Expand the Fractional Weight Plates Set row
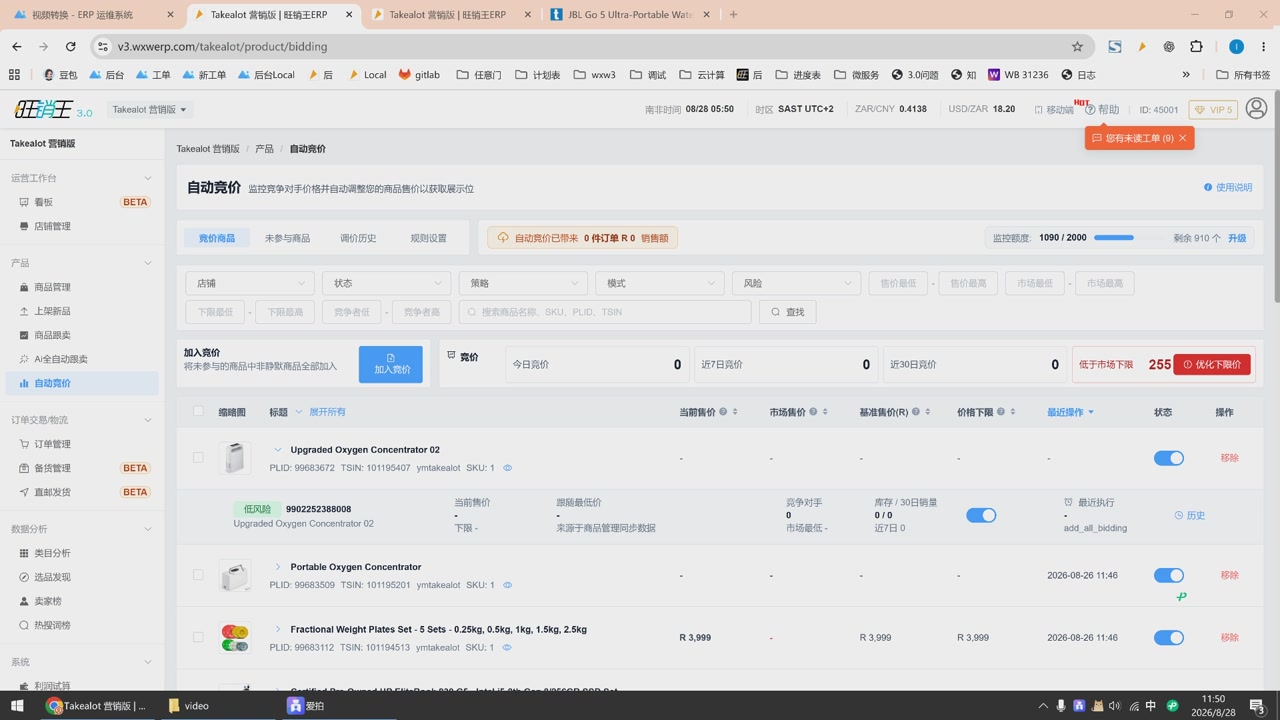1280x720 pixels. (278, 629)
